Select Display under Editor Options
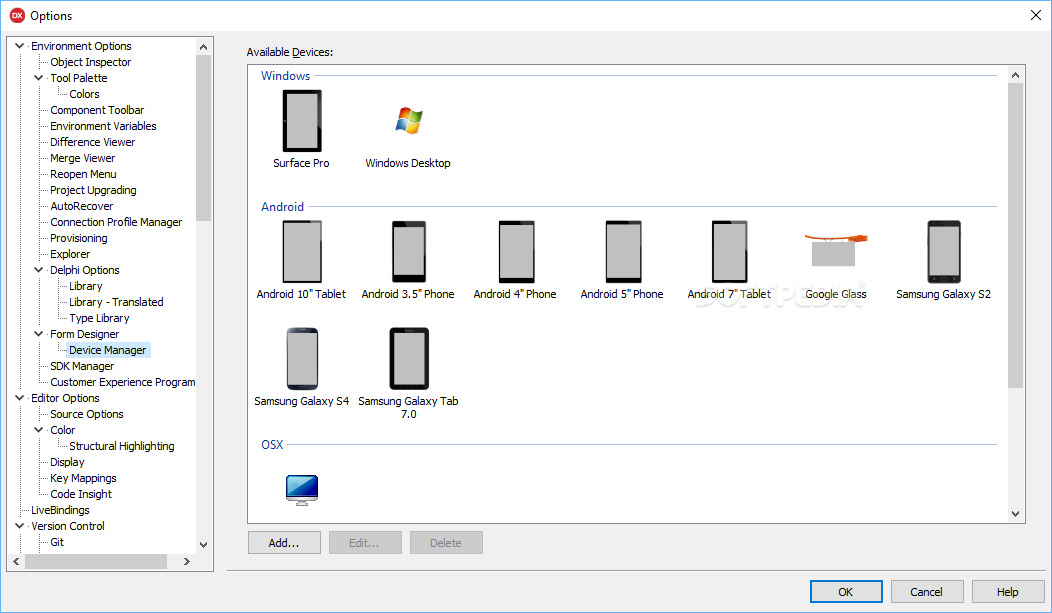This screenshot has width=1052, height=613. point(67,462)
